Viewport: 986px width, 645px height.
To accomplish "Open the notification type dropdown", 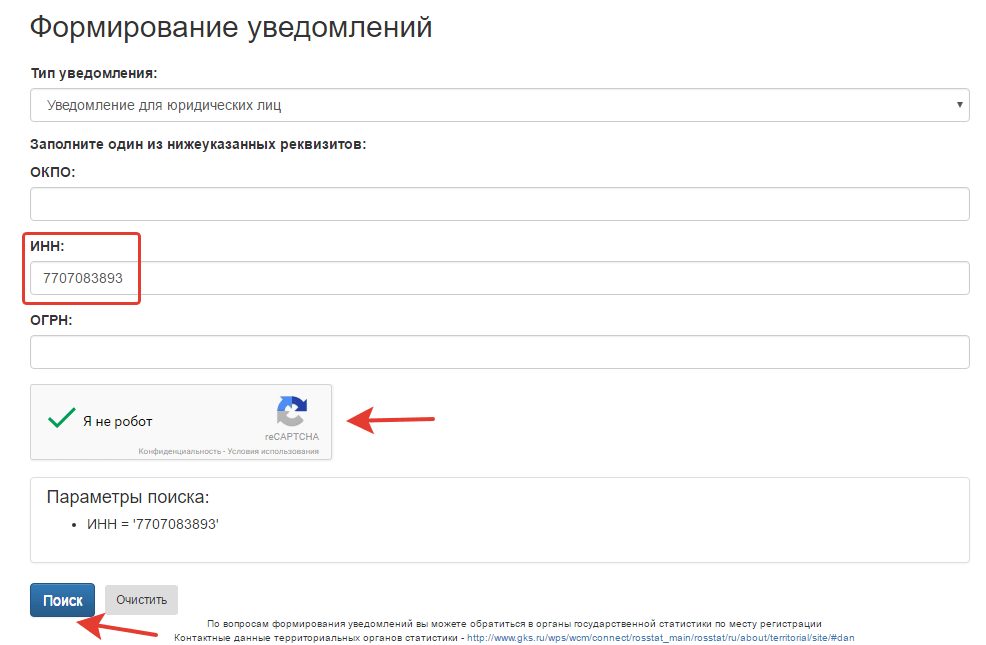I will [x=498, y=105].
